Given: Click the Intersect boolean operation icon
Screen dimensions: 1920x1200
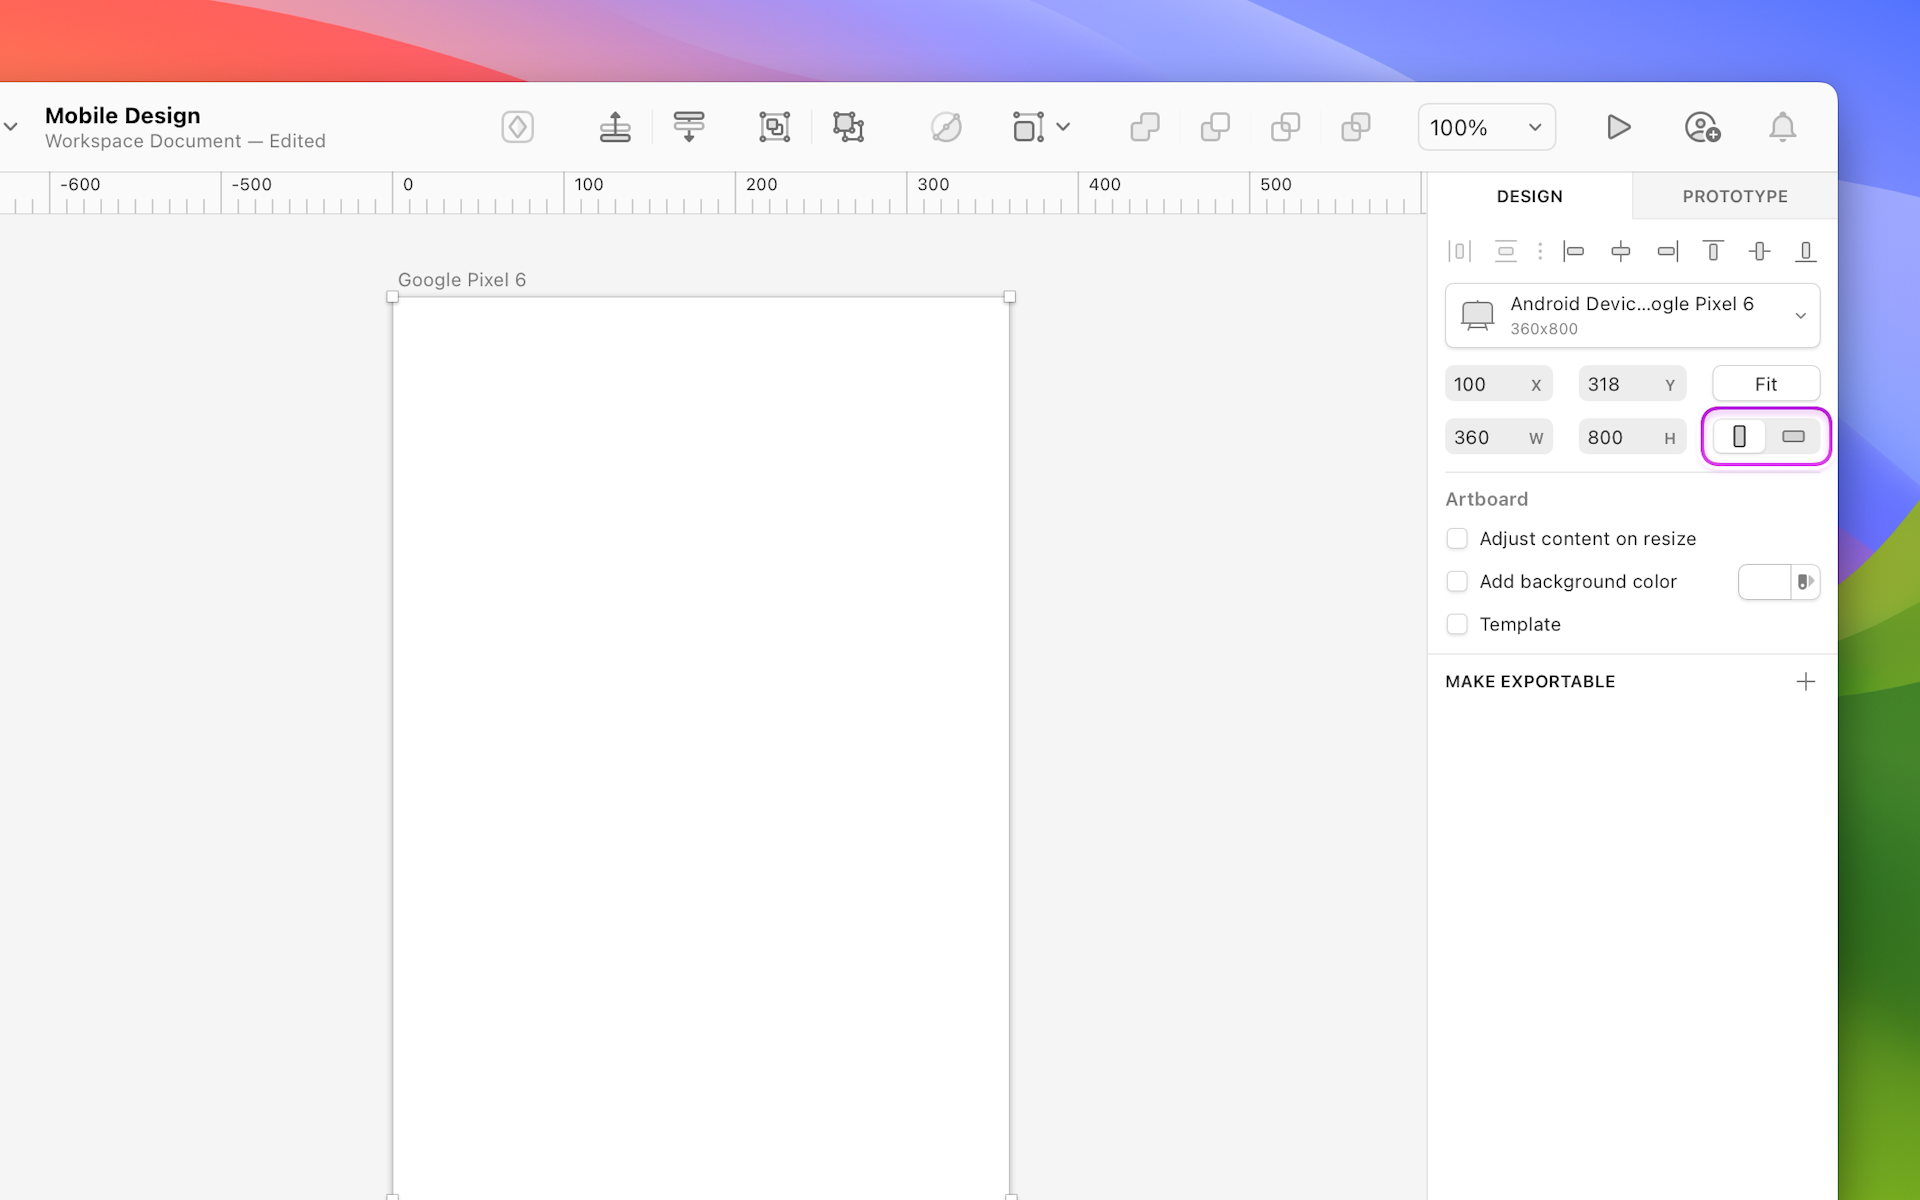Looking at the screenshot, I should [x=1285, y=127].
